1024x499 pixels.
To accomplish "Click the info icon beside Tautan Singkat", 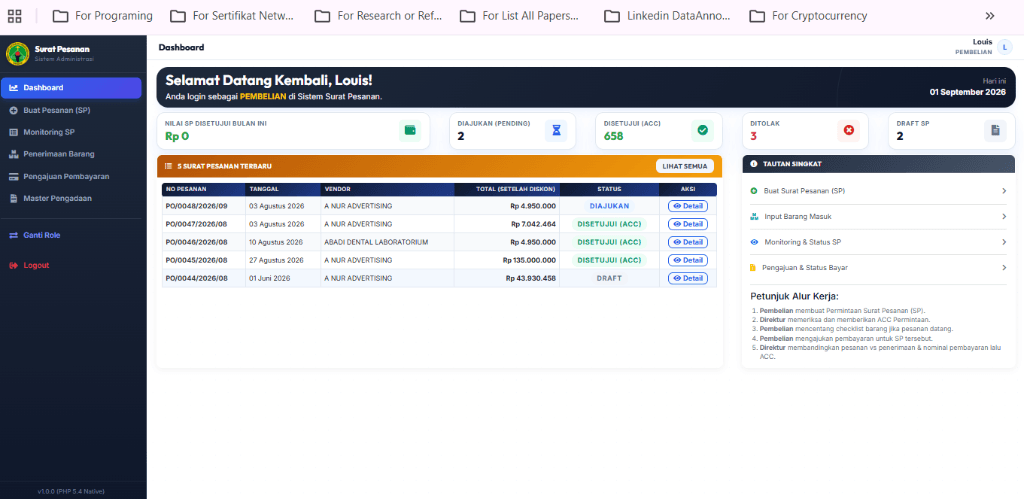I will 754,164.
